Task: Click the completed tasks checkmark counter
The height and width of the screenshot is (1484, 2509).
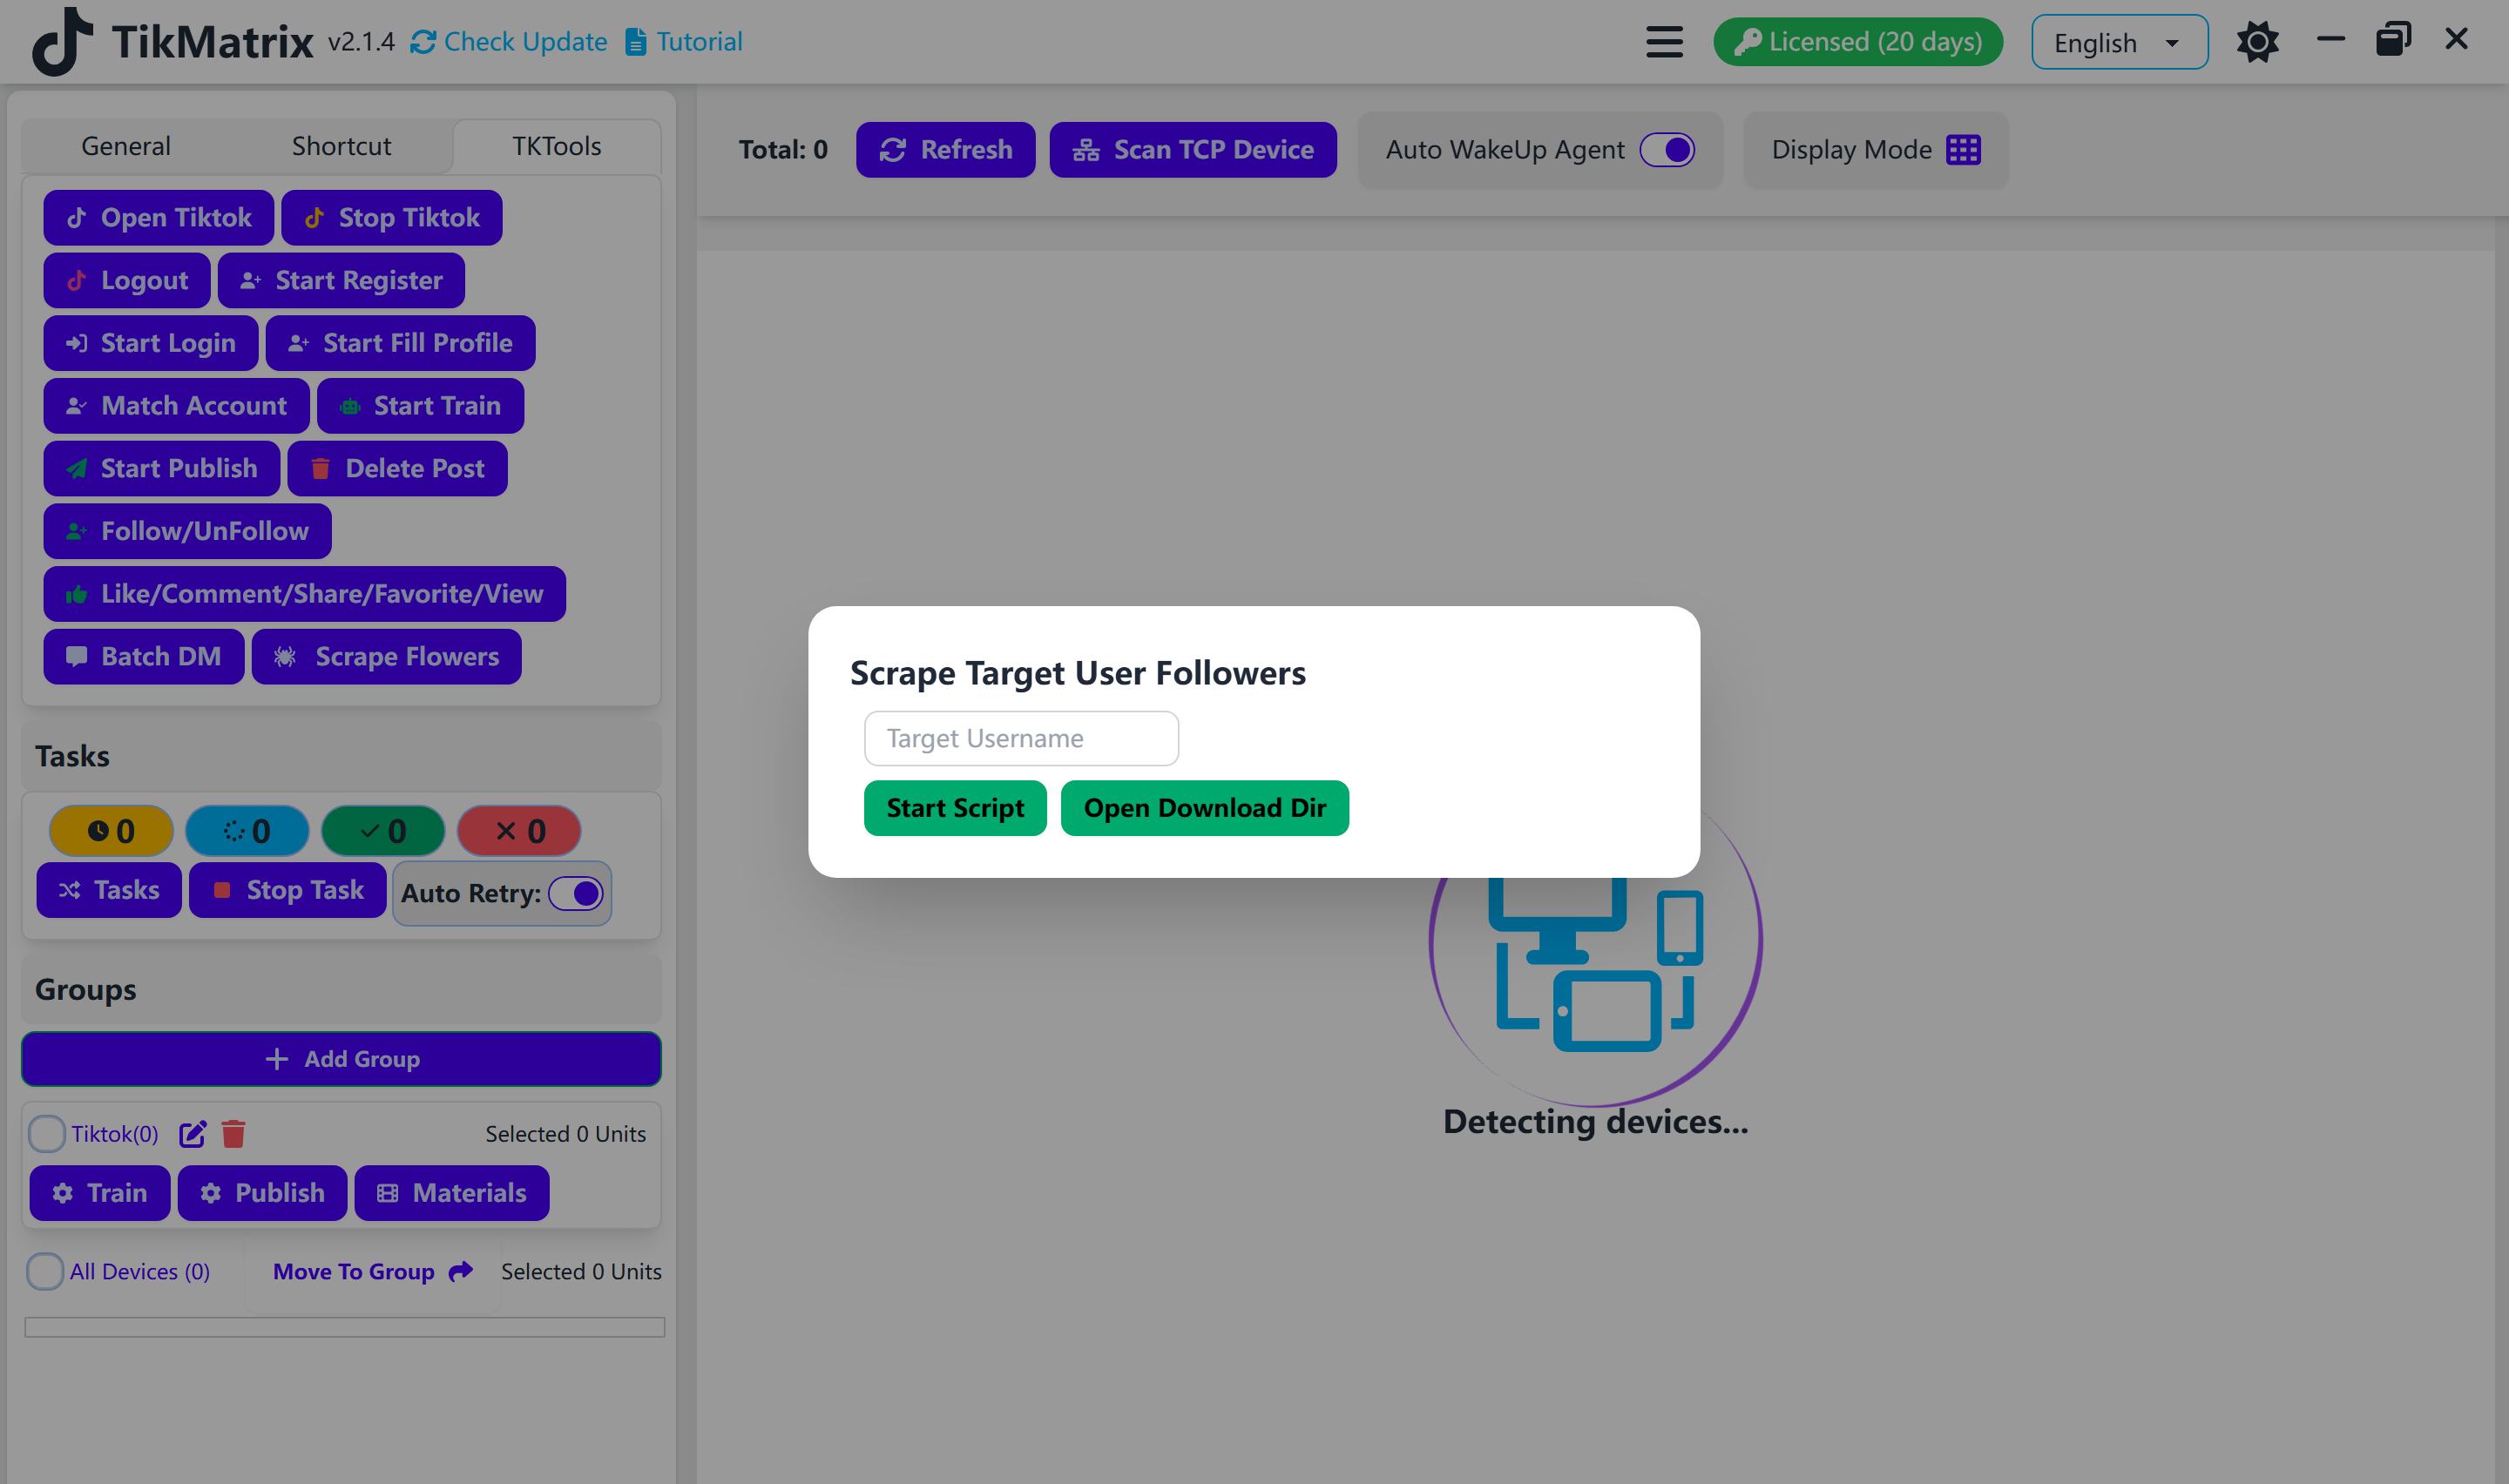Action: point(383,831)
